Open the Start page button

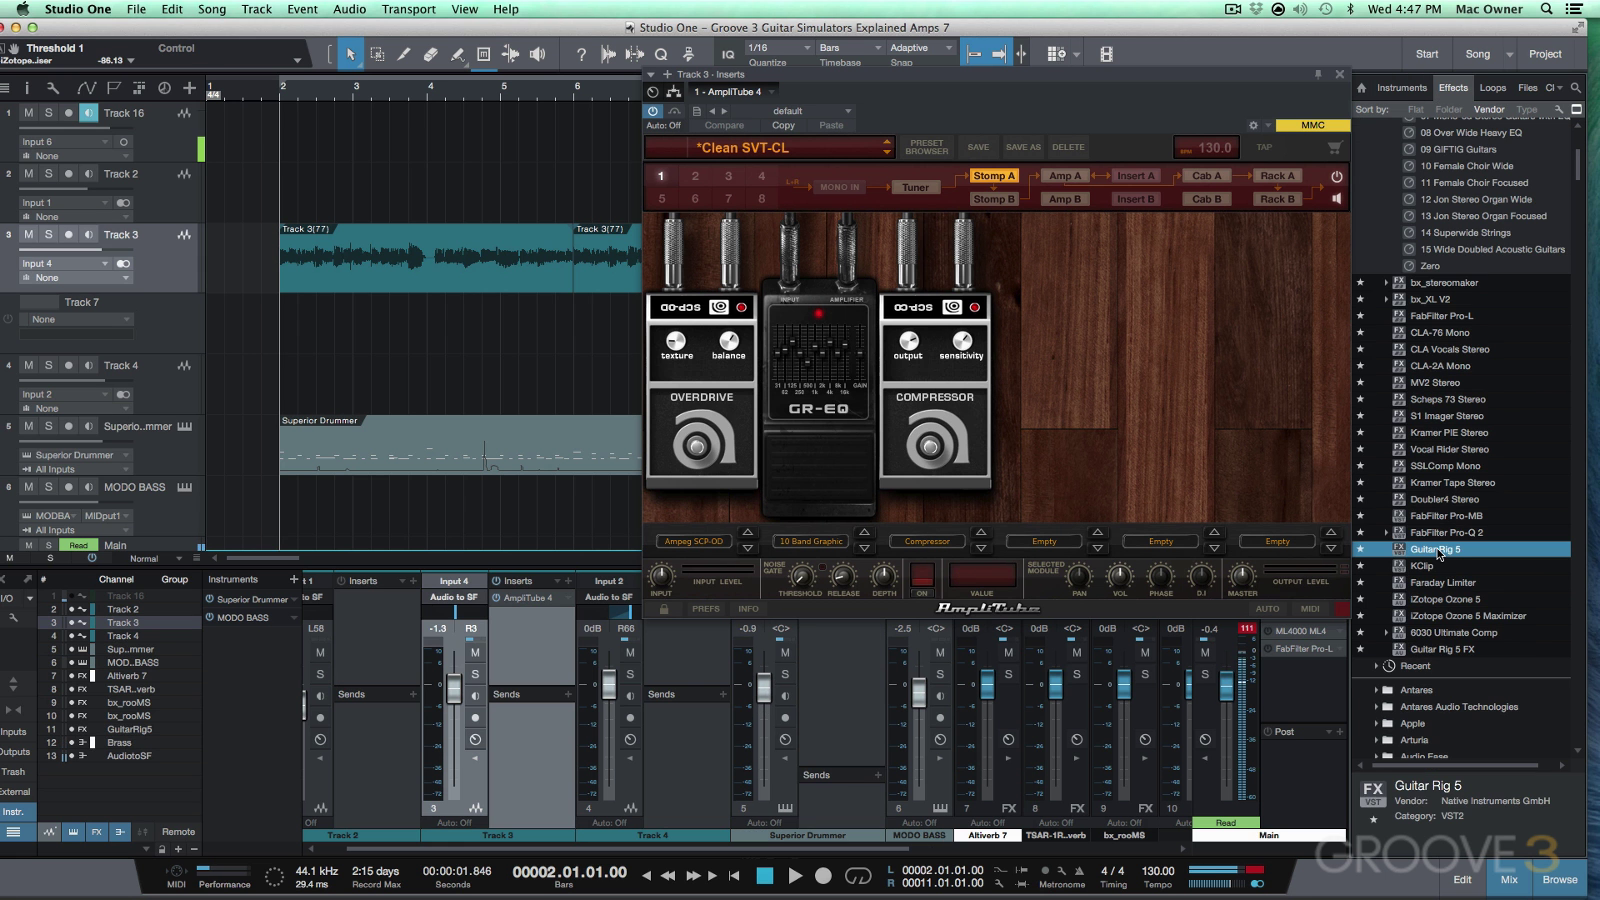click(1427, 54)
